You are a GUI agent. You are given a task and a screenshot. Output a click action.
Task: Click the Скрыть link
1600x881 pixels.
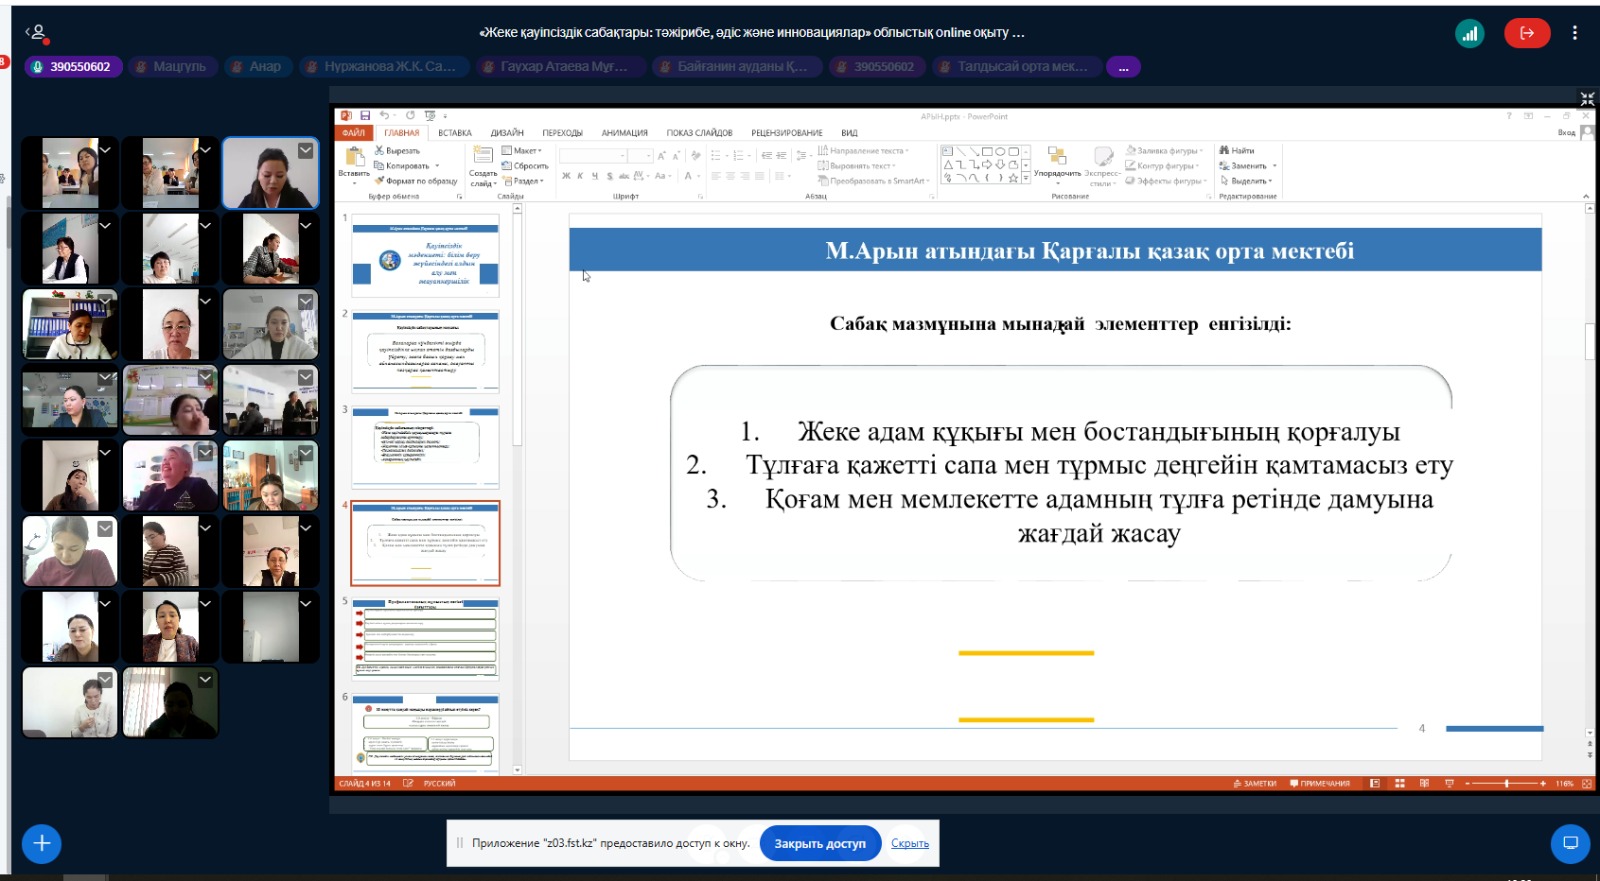click(909, 844)
